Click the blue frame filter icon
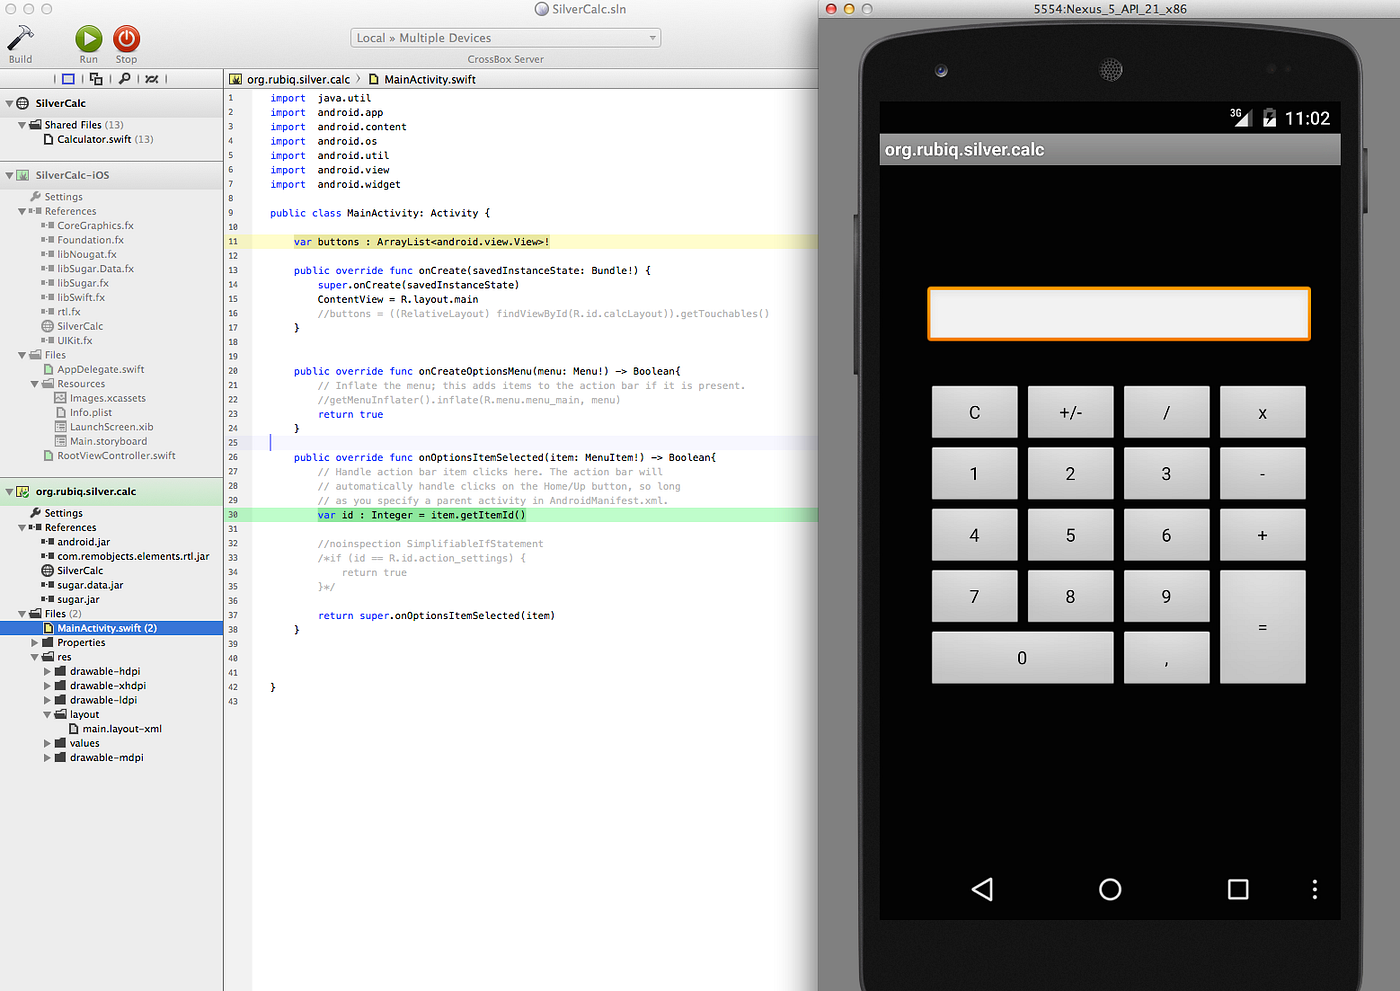1400x991 pixels. tap(67, 78)
